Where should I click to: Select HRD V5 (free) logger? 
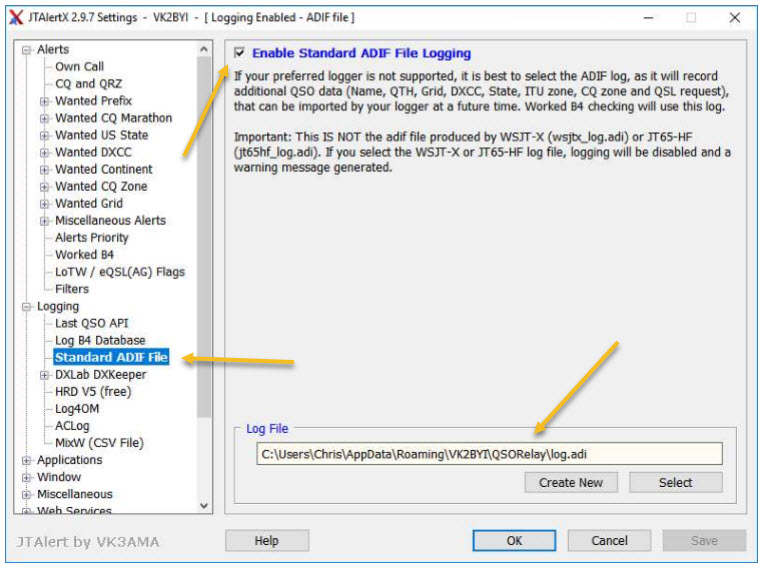93,392
